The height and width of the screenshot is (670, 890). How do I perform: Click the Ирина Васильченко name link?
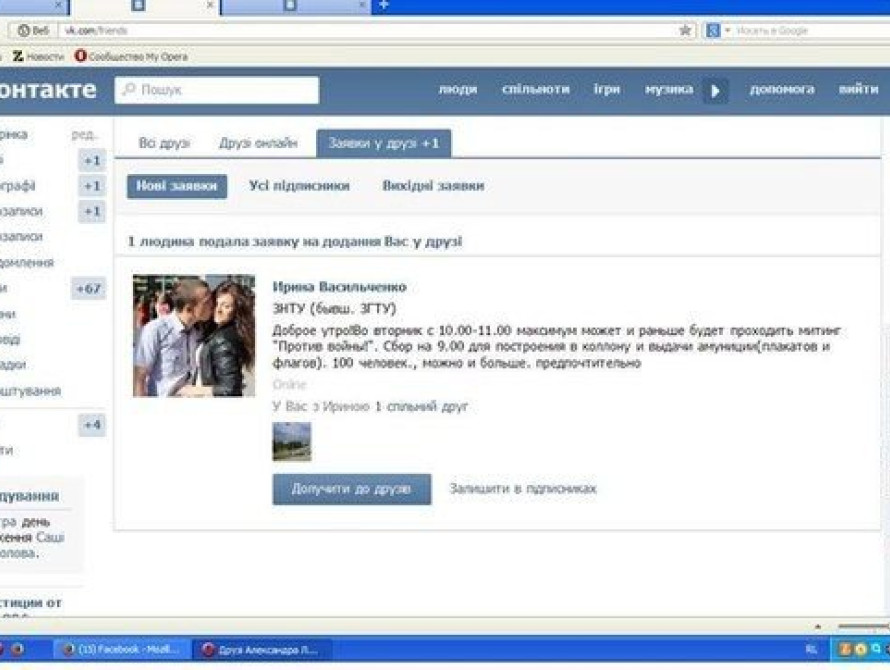tap(339, 287)
